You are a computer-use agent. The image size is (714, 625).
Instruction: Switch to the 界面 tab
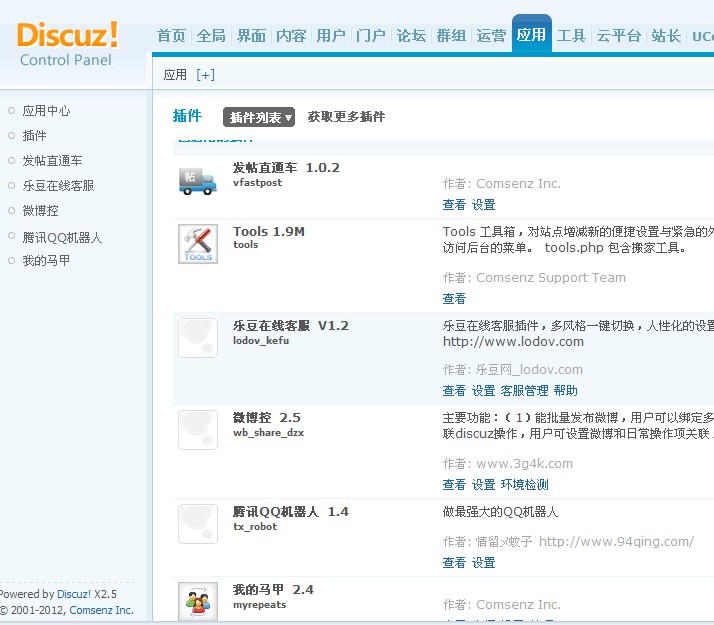[251, 36]
